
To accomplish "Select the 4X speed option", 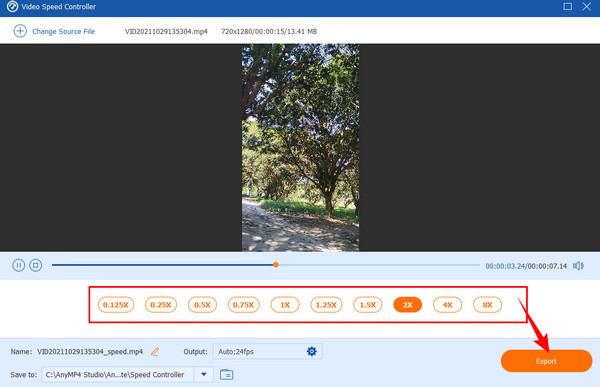I will [x=447, y=305].
